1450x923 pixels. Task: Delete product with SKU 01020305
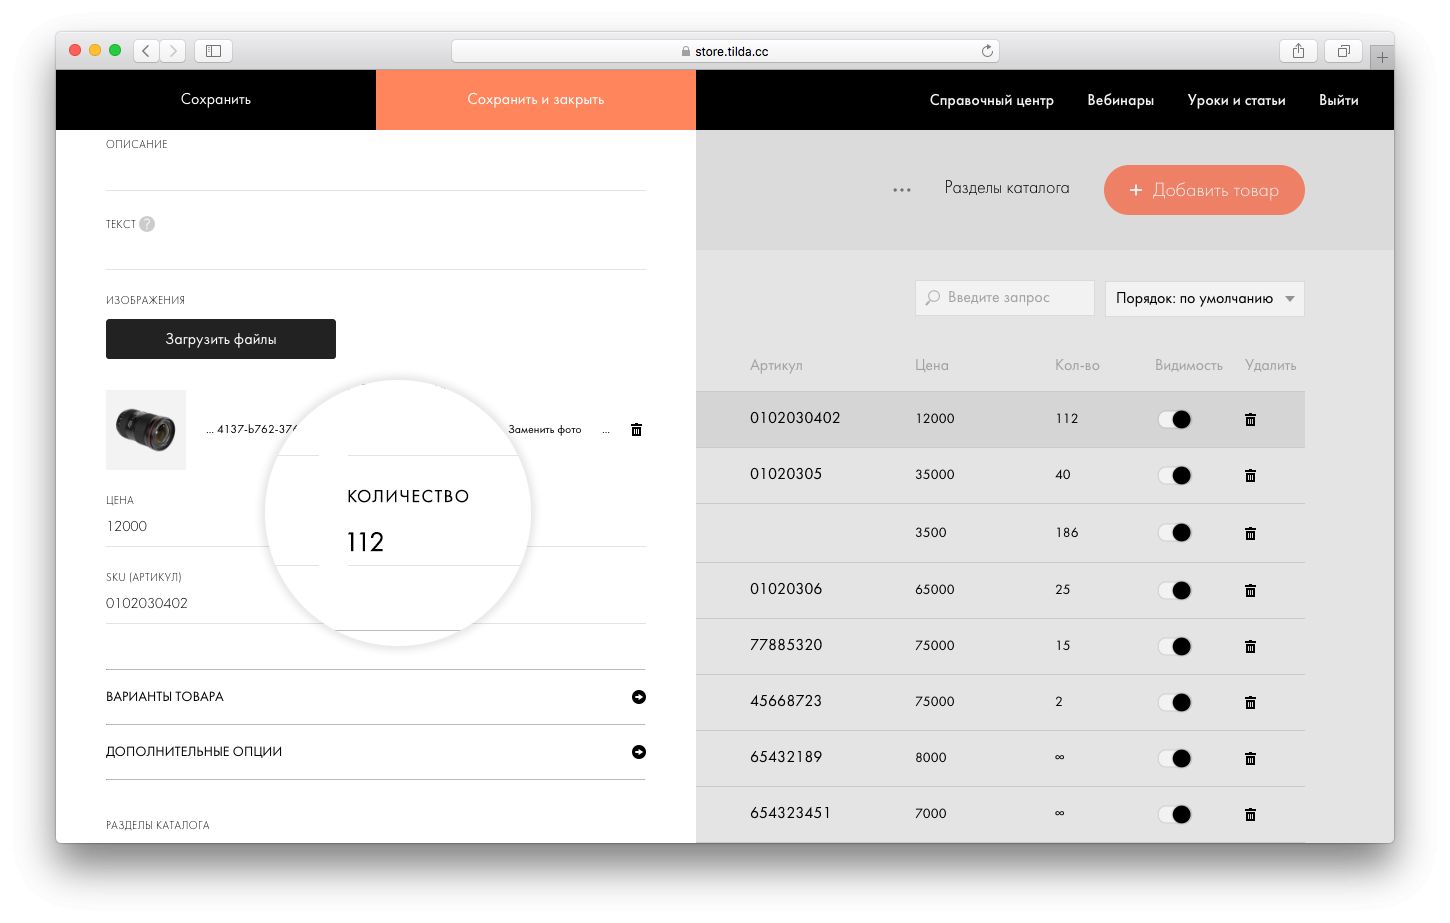coord(1250,475)
